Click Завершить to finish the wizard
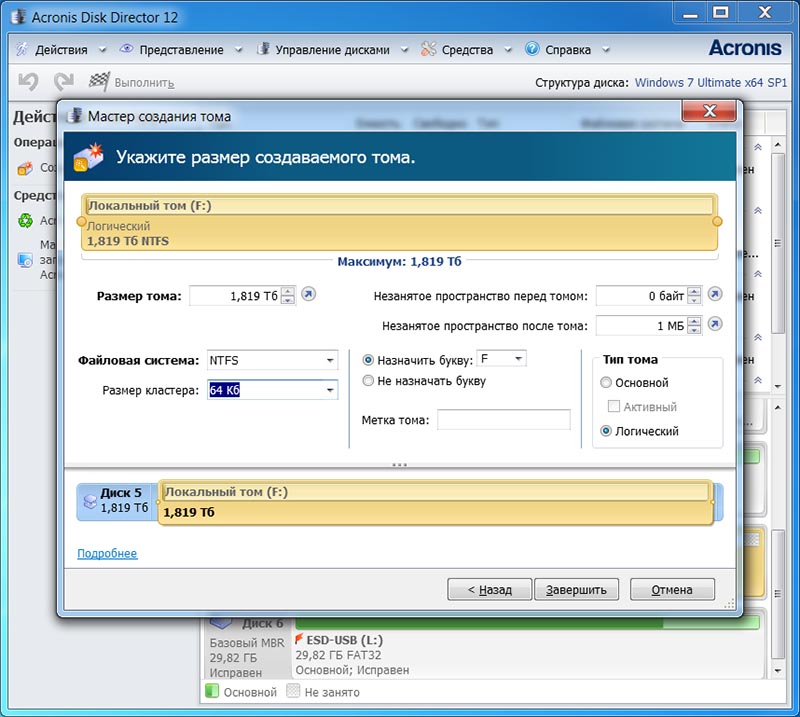 [x=576, y=589]
